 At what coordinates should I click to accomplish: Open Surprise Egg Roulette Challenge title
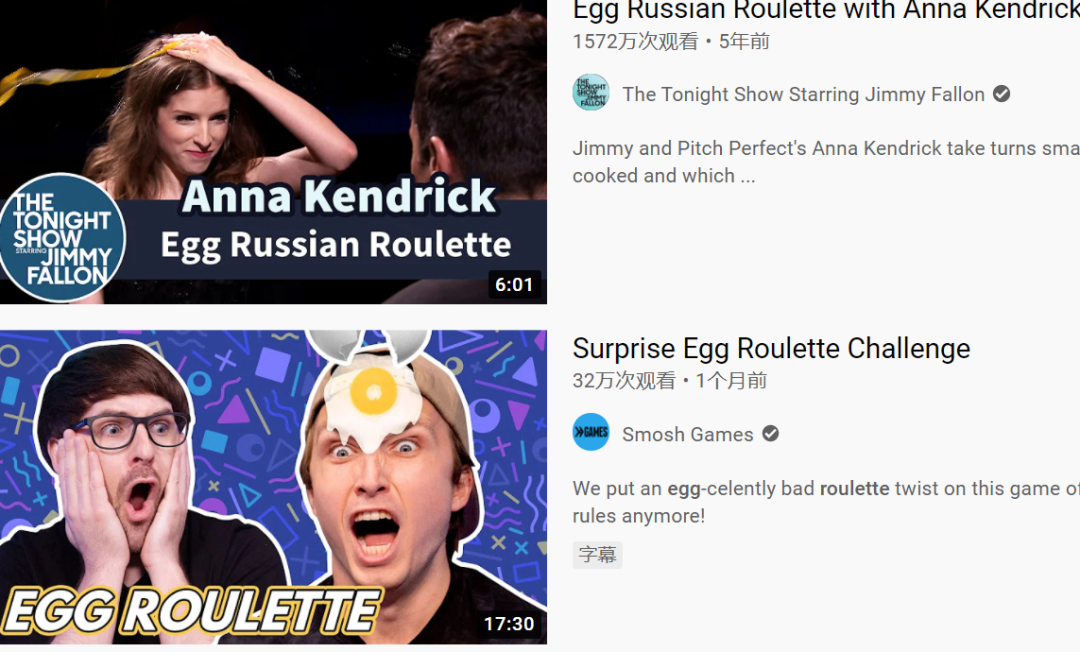click(771, 348)
